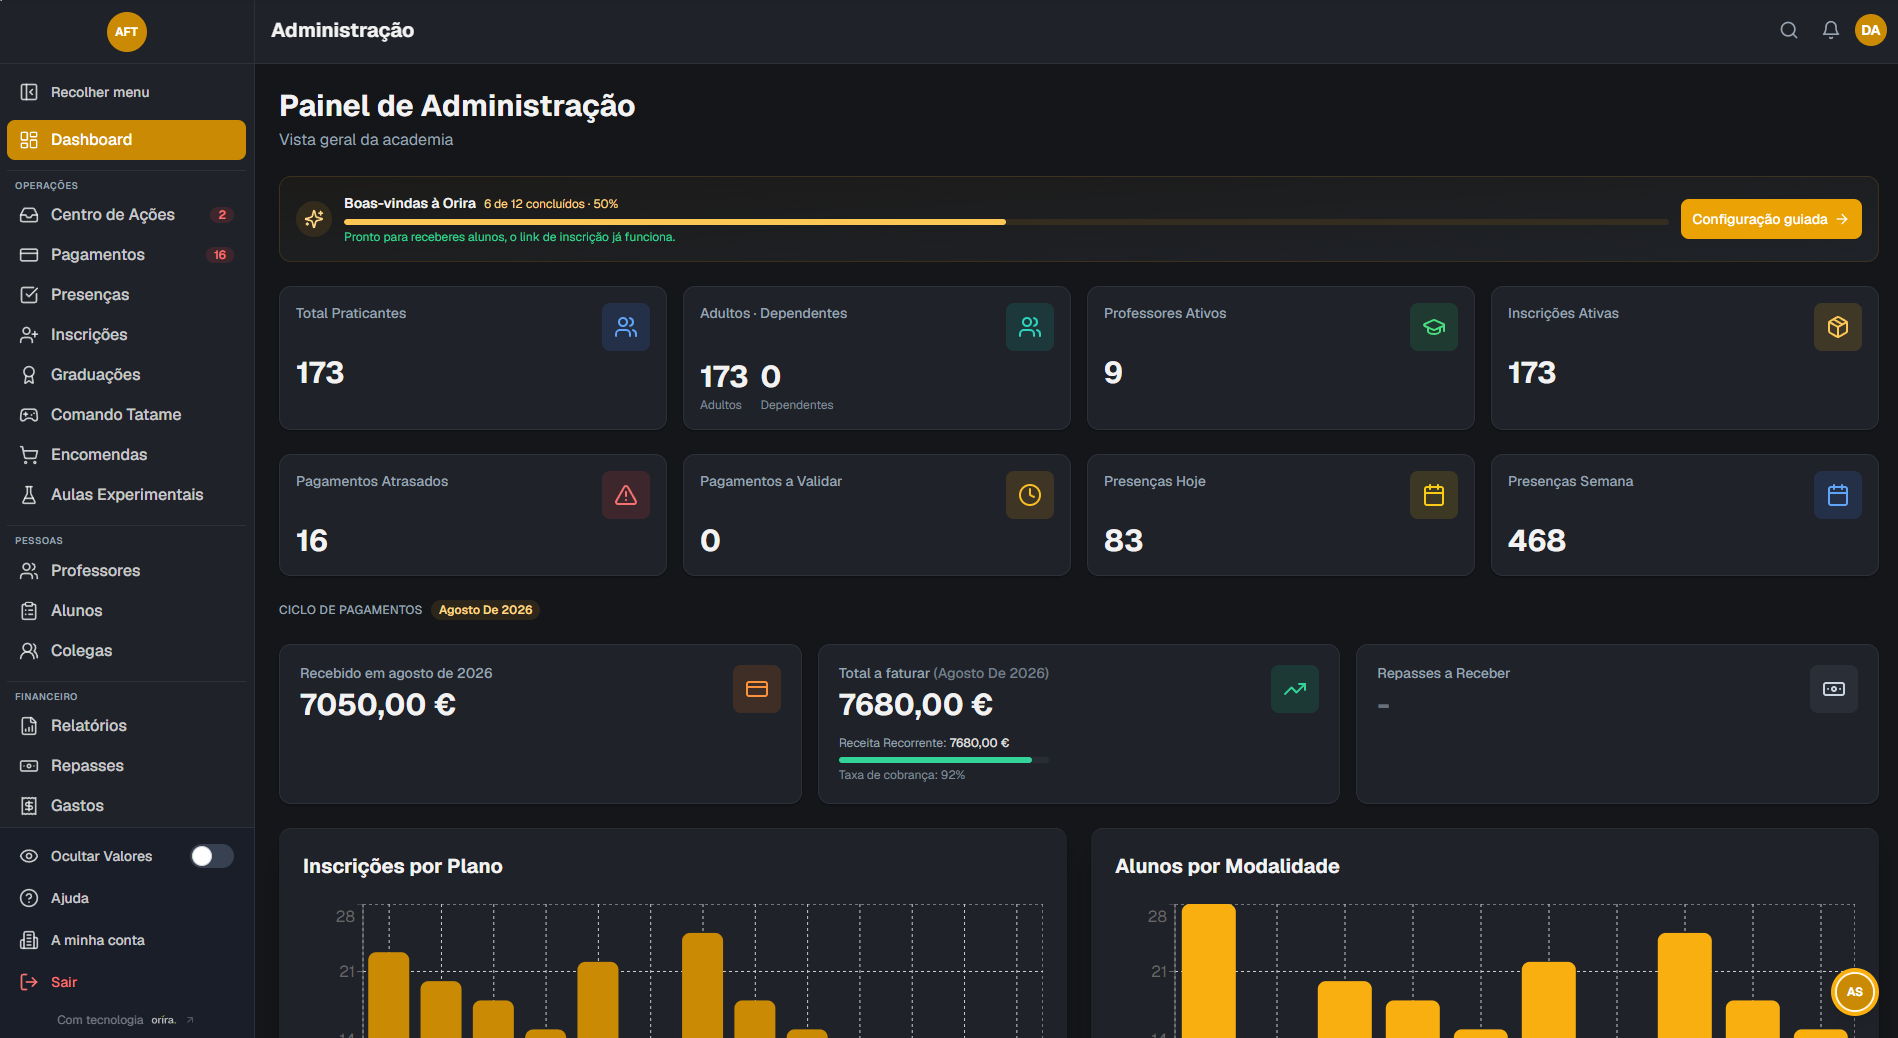Click the Pagamentos a Validar card

coord(877,515)
